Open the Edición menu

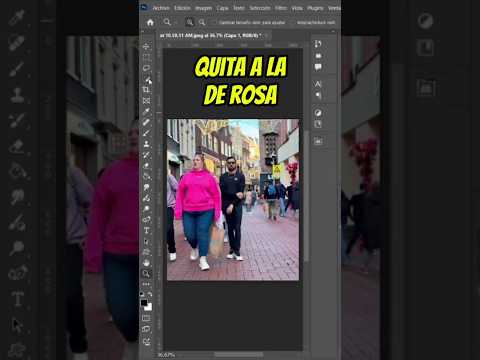(x=182, y=8)
